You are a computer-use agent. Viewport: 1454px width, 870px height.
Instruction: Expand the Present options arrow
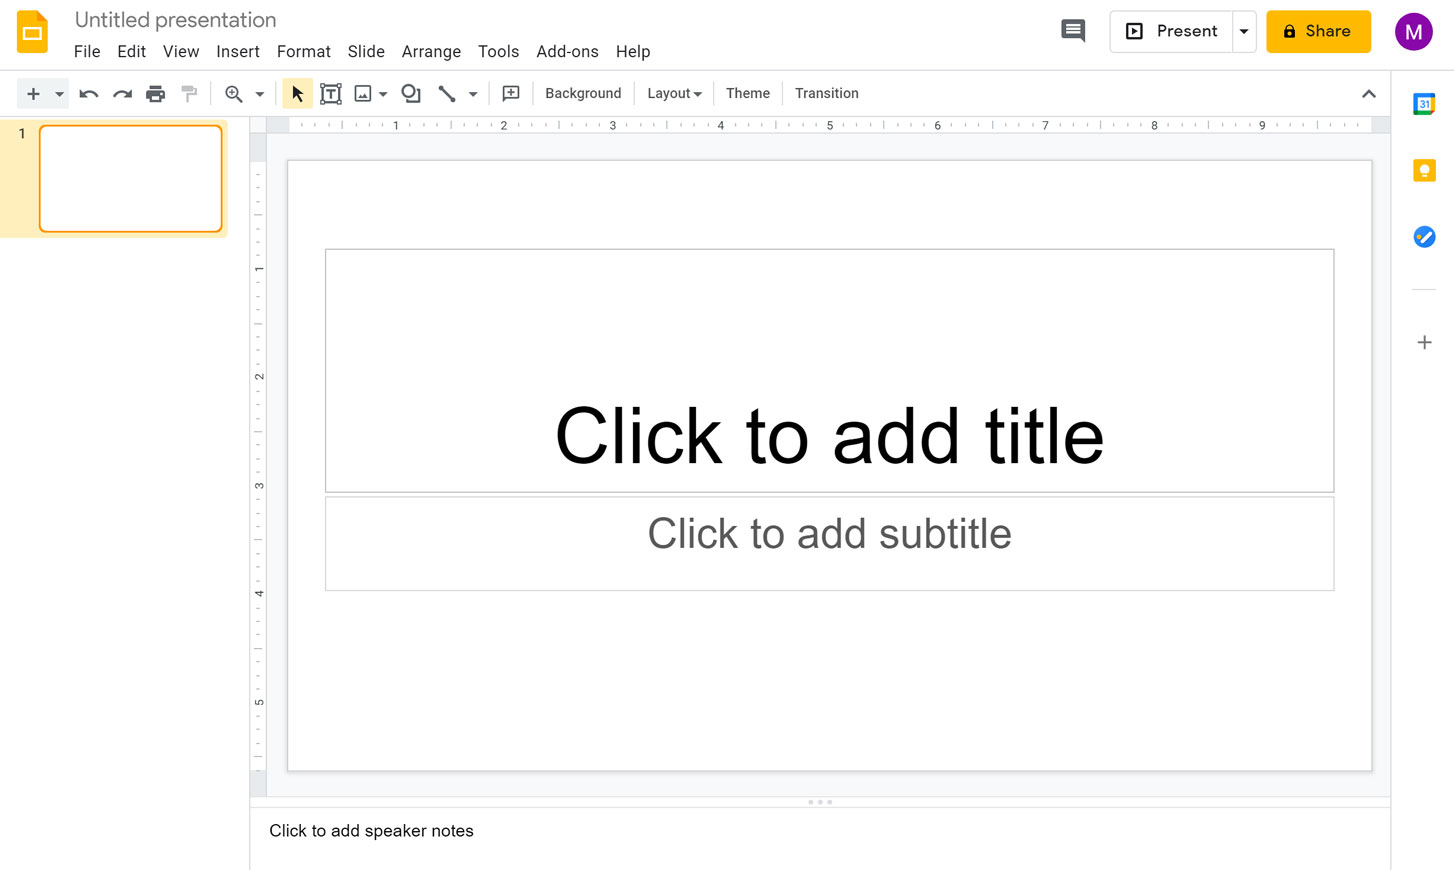click(1243, 31)
